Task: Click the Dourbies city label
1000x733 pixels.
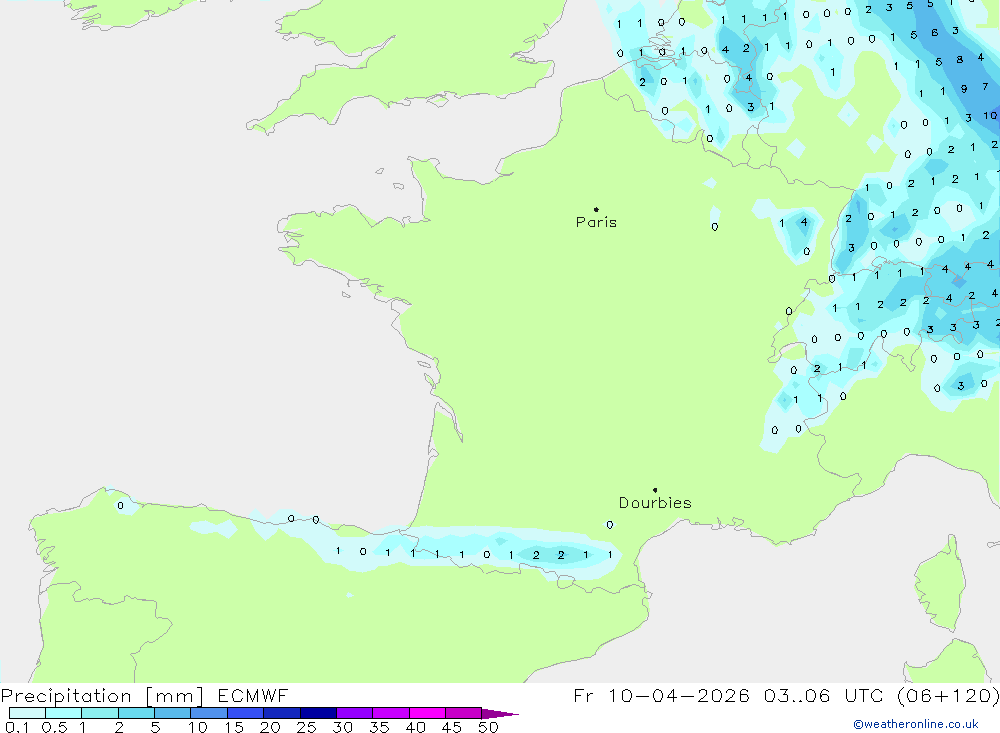Action: [x=655, y=503]
